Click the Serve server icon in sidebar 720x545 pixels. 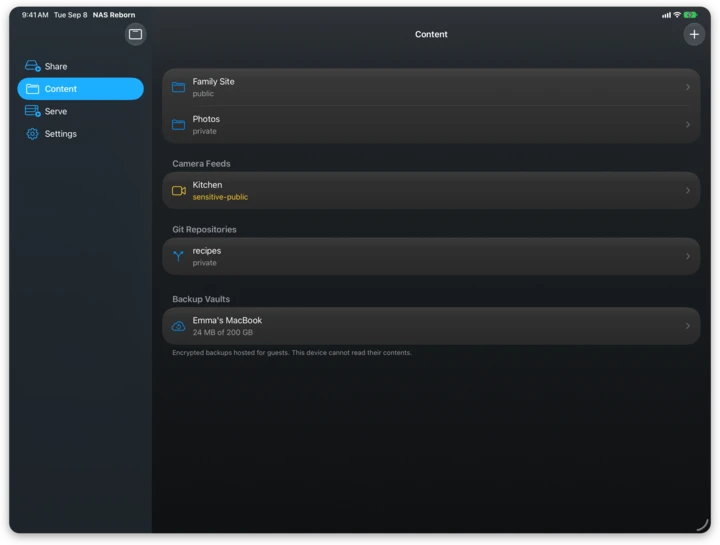pos(33,111)
